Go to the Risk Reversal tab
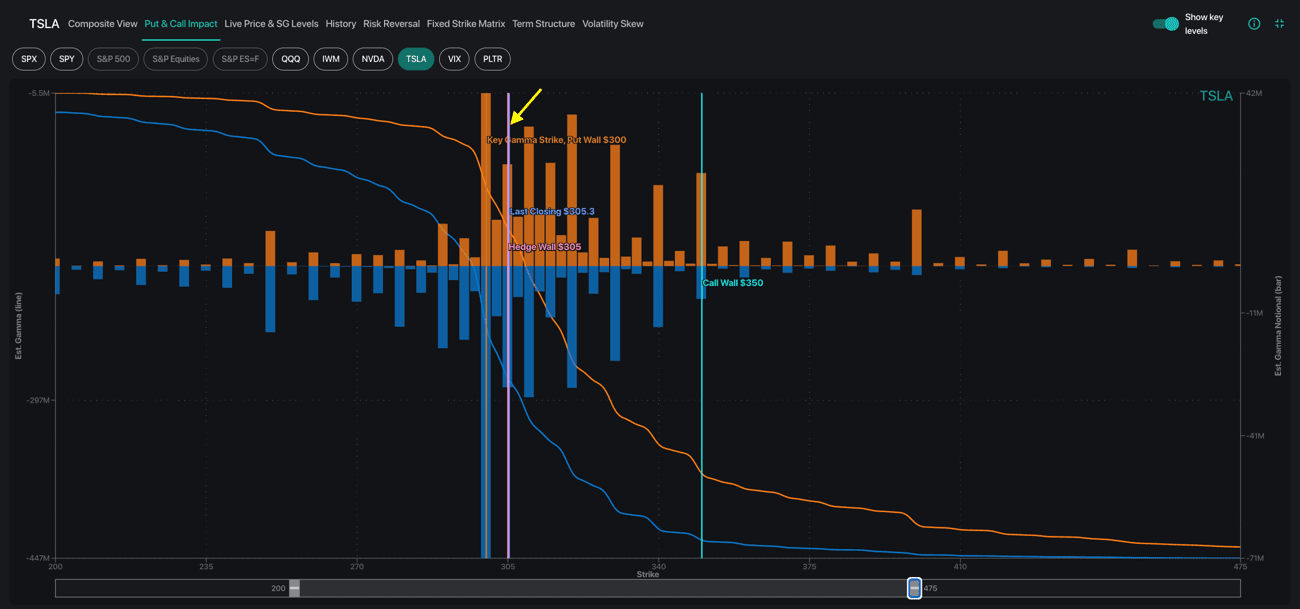 click(x=392, y=23)
